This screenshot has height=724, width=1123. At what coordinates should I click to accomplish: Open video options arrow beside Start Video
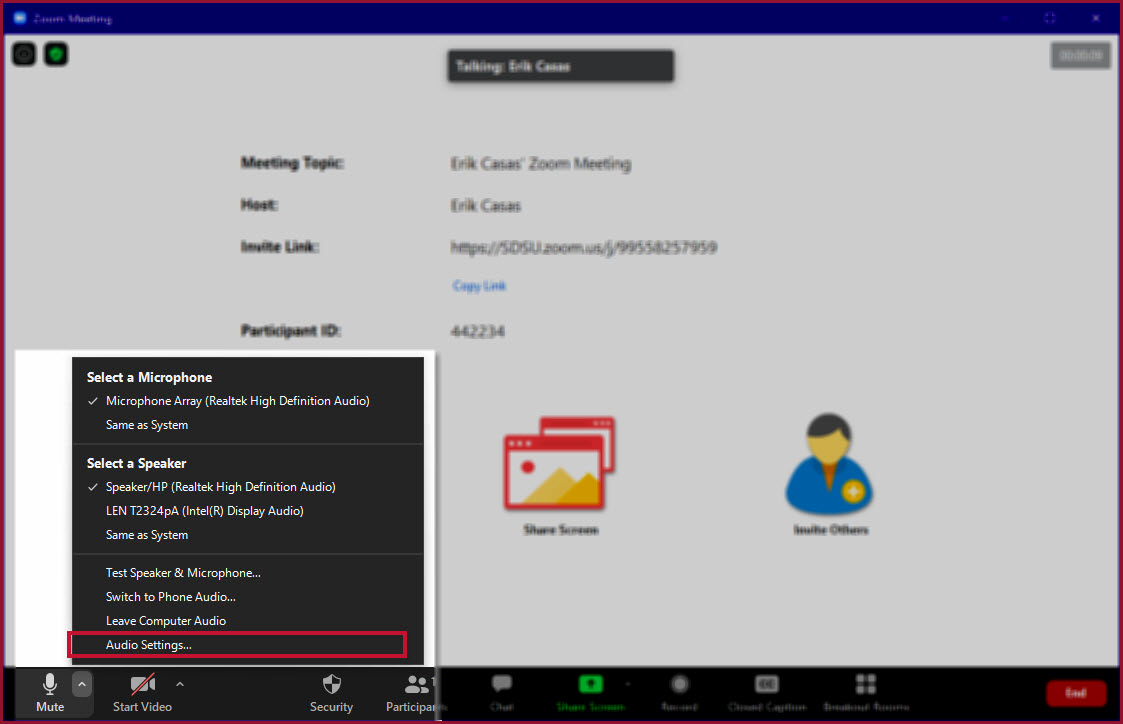(180, 685)
